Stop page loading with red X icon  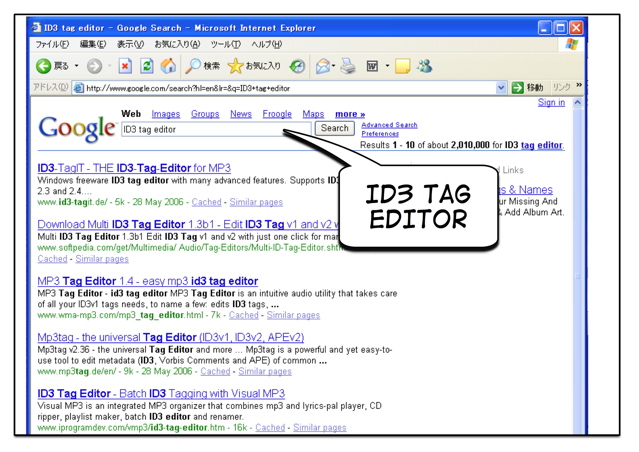click(125, 66)
